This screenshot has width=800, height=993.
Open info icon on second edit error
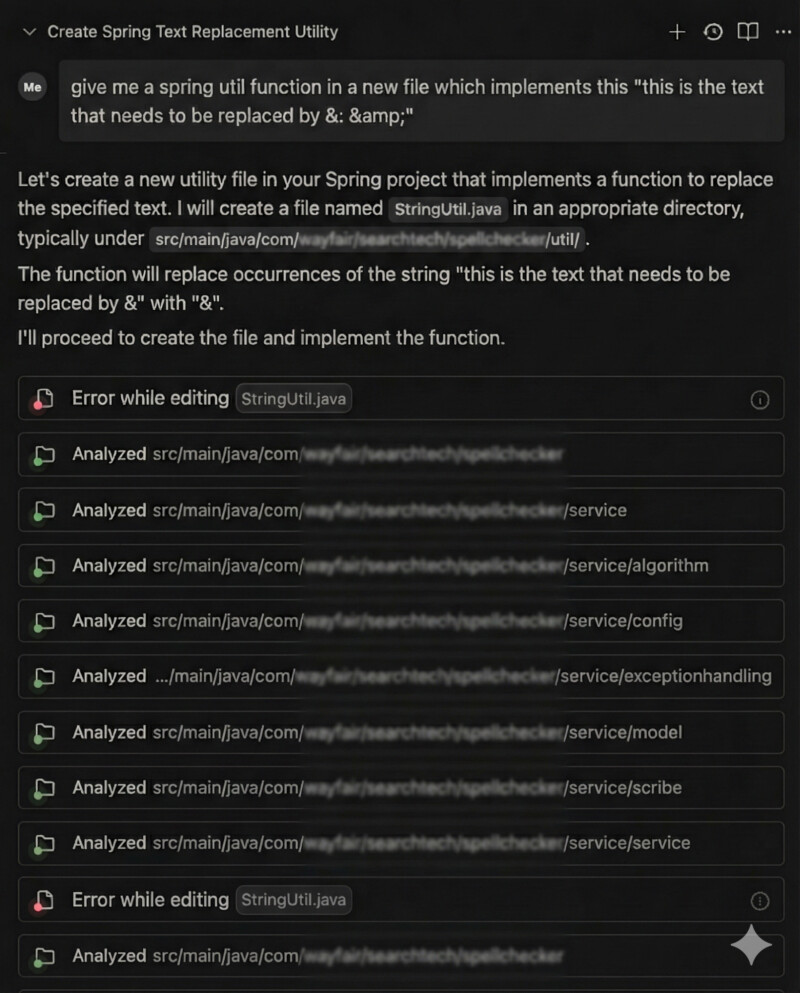click(x=760, y=901)
